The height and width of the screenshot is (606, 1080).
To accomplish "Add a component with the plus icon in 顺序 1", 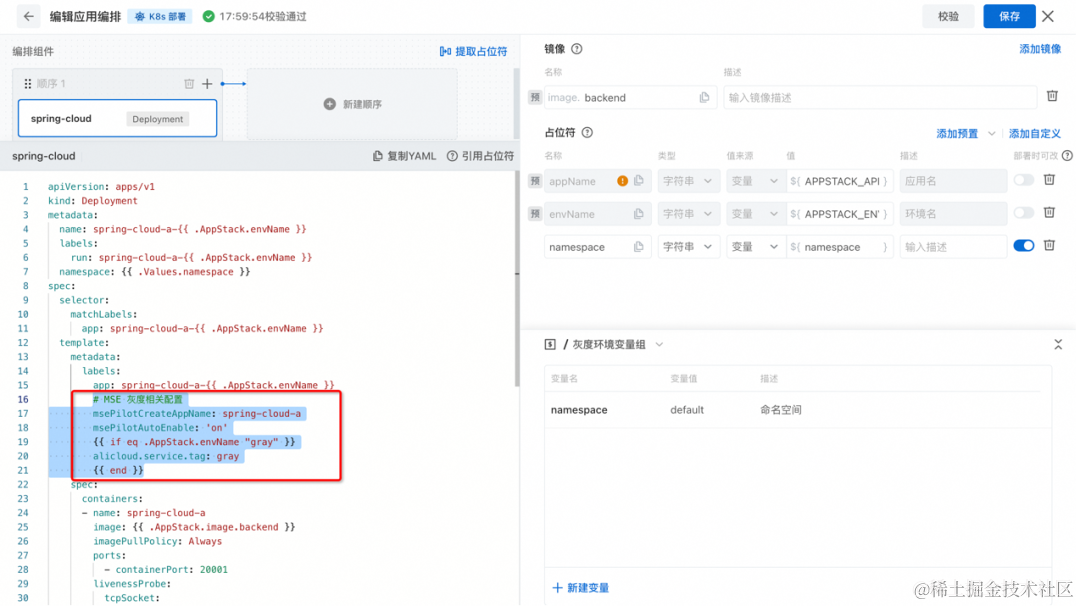I will point(208,84).
